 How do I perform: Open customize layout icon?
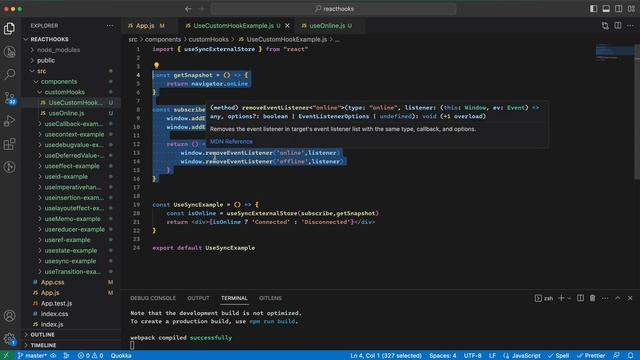point(631,9)
